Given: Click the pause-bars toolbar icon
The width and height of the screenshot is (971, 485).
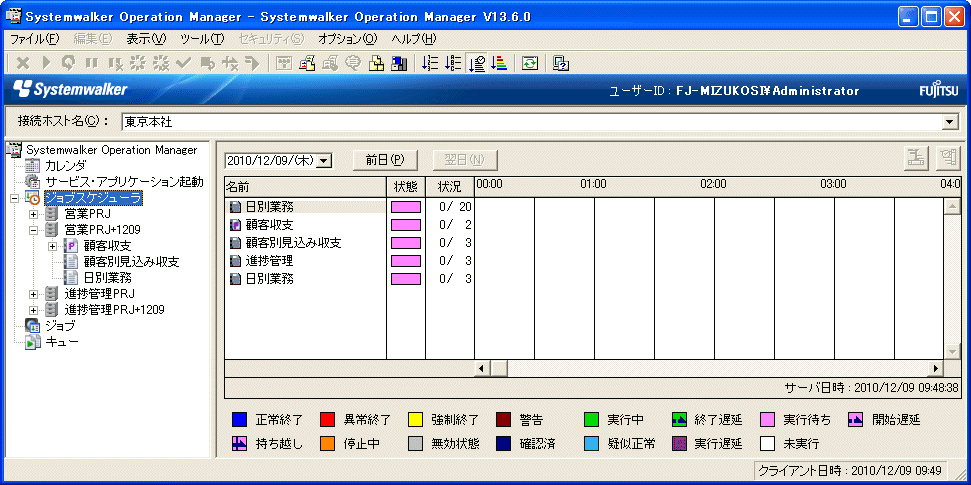Looking at the screenshot, I should (x=92, y=63).
